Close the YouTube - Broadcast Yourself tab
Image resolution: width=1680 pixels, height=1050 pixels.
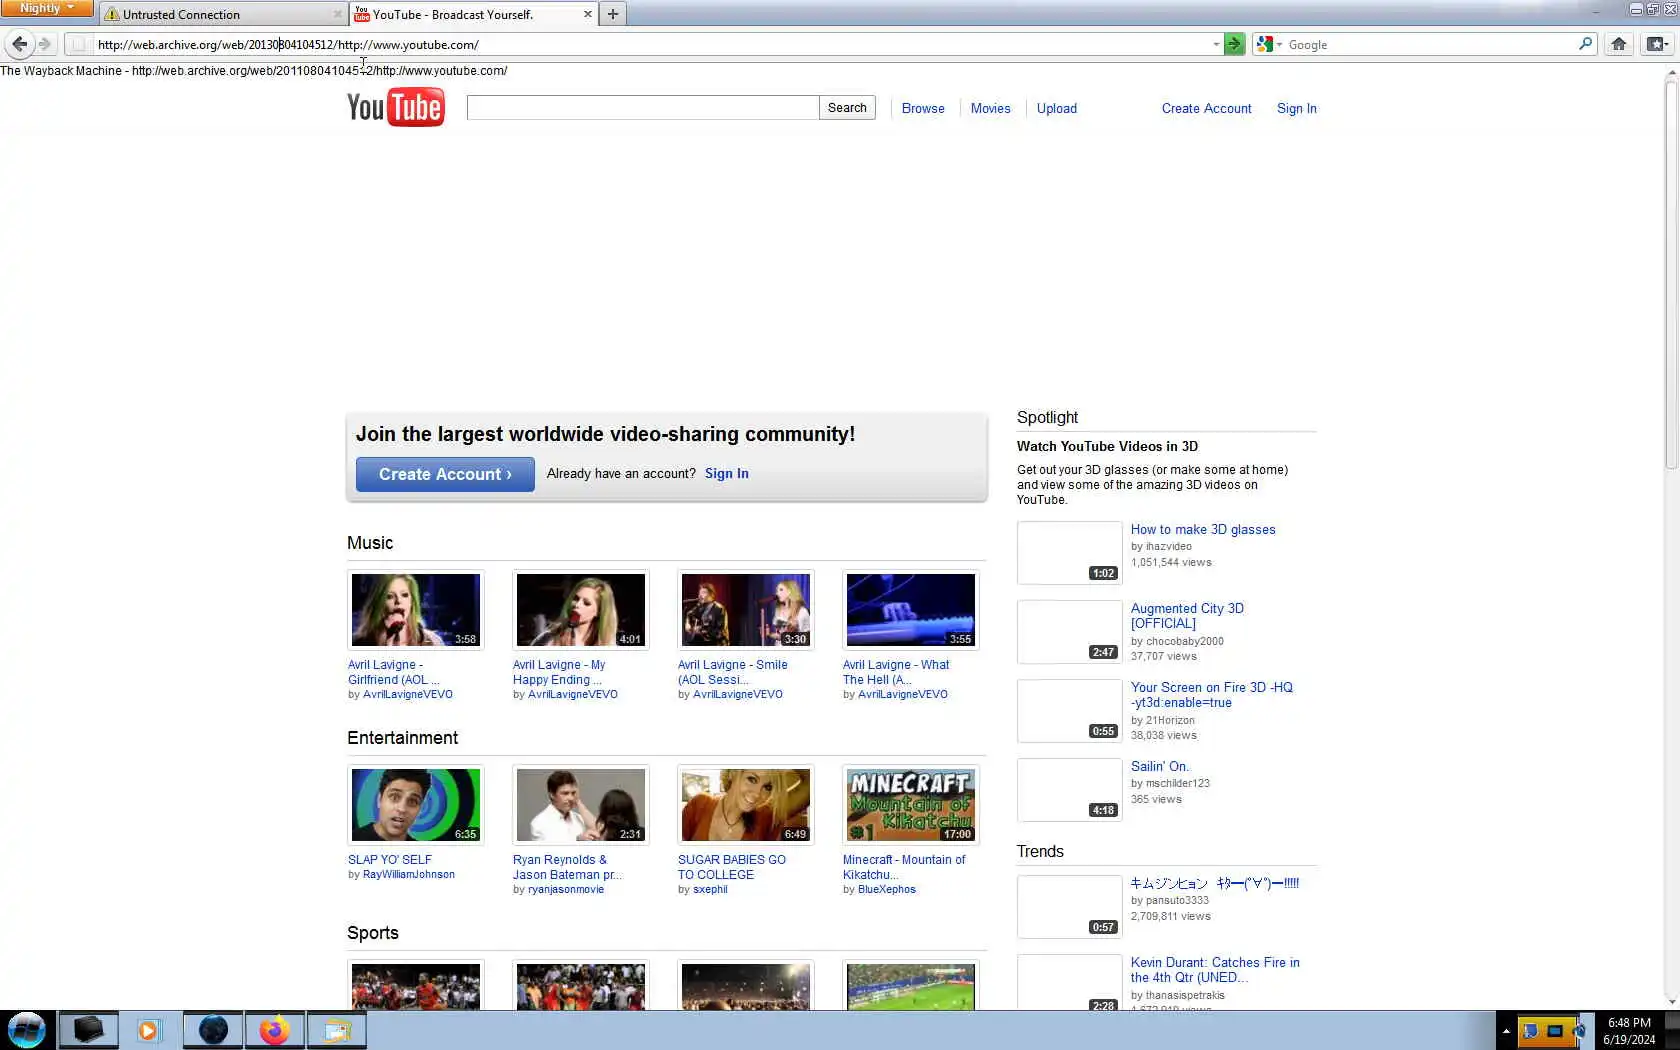click(587, 14)
